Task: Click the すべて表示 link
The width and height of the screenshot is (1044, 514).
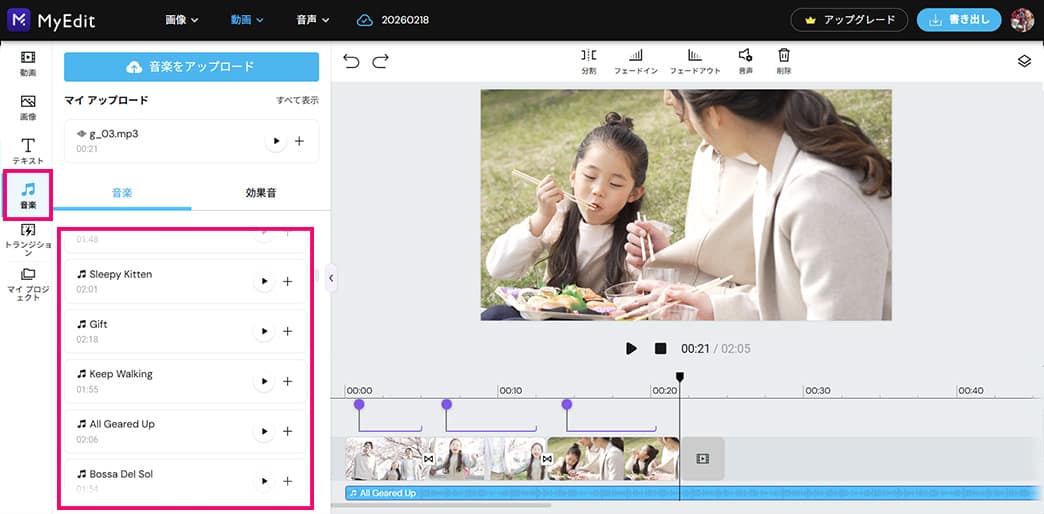Action: tap(298, 101)
